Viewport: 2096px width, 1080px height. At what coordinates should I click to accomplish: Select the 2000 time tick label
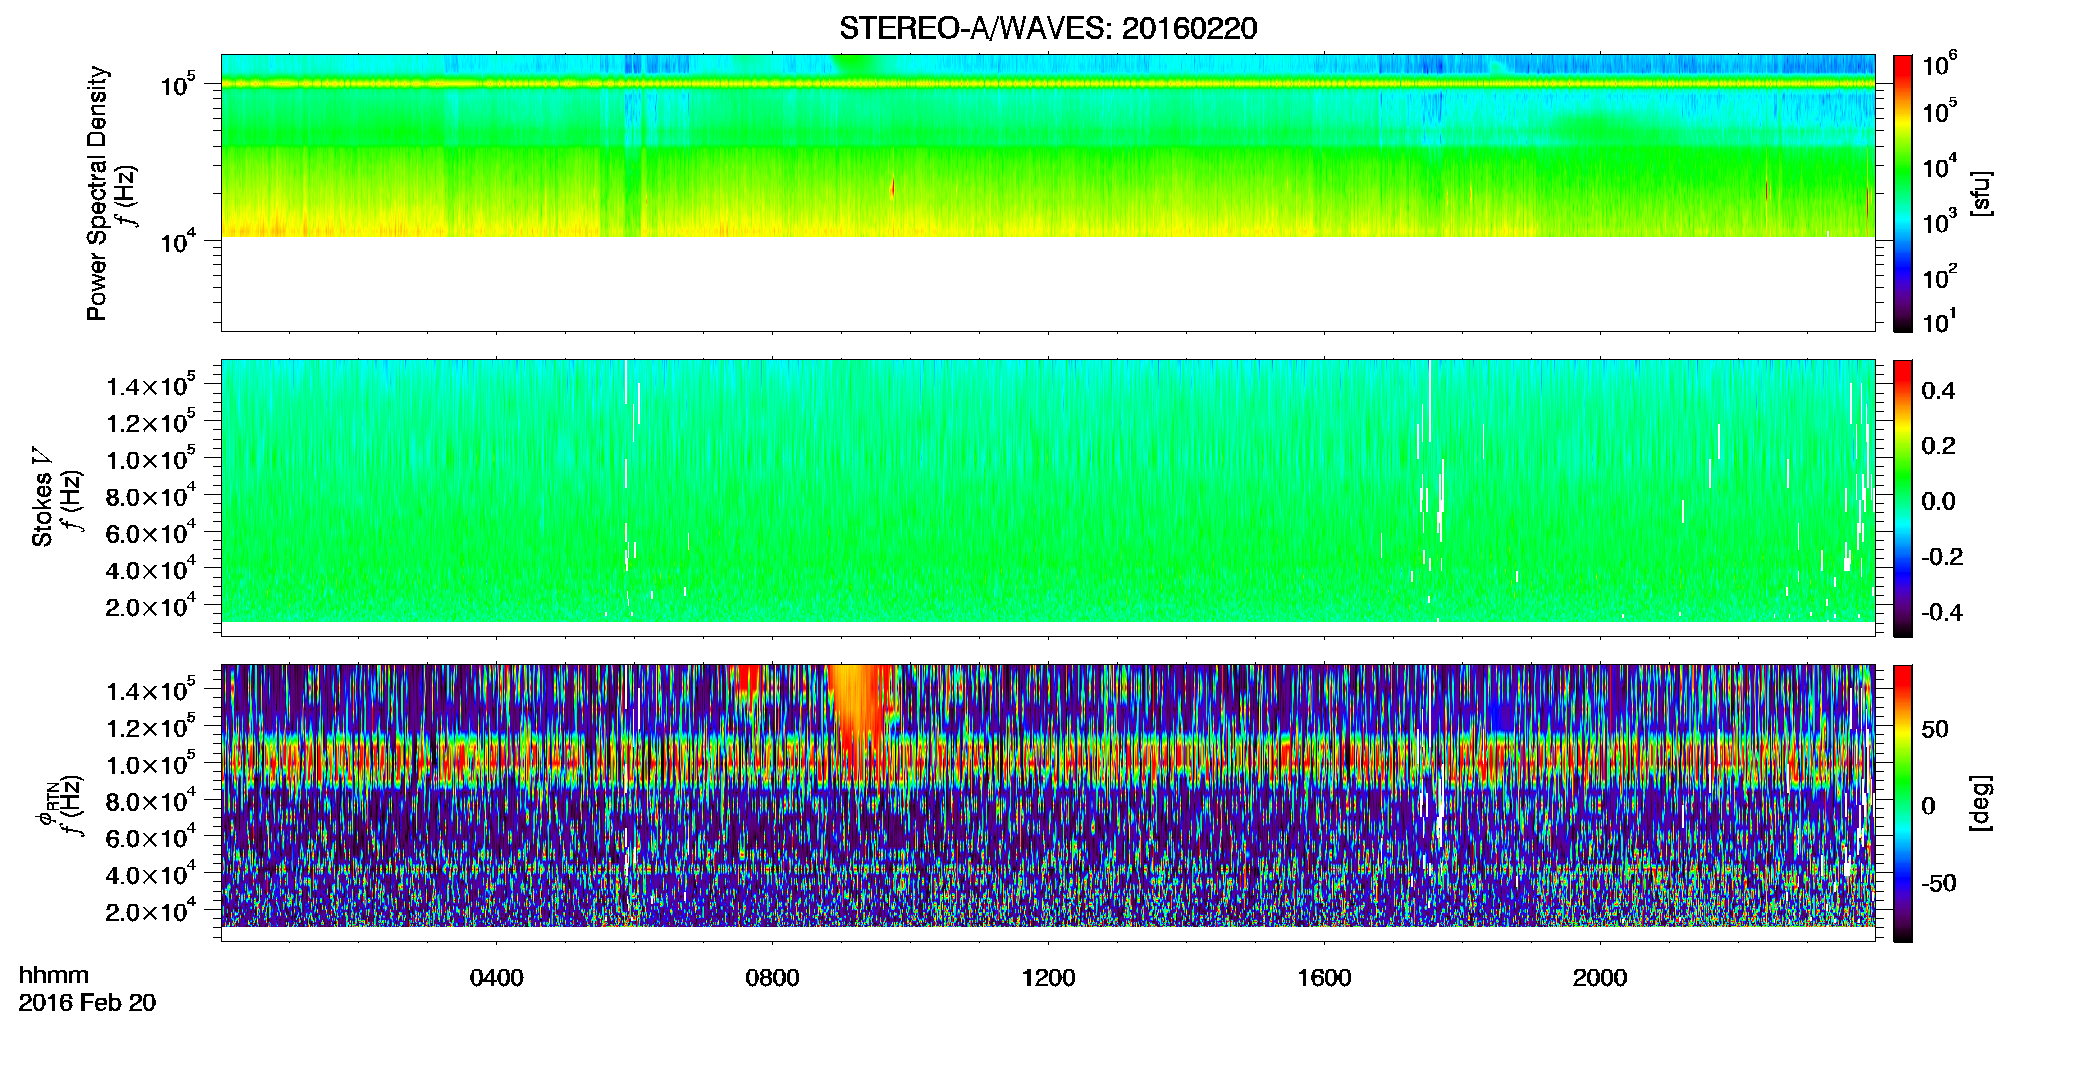coord(1600,978)
